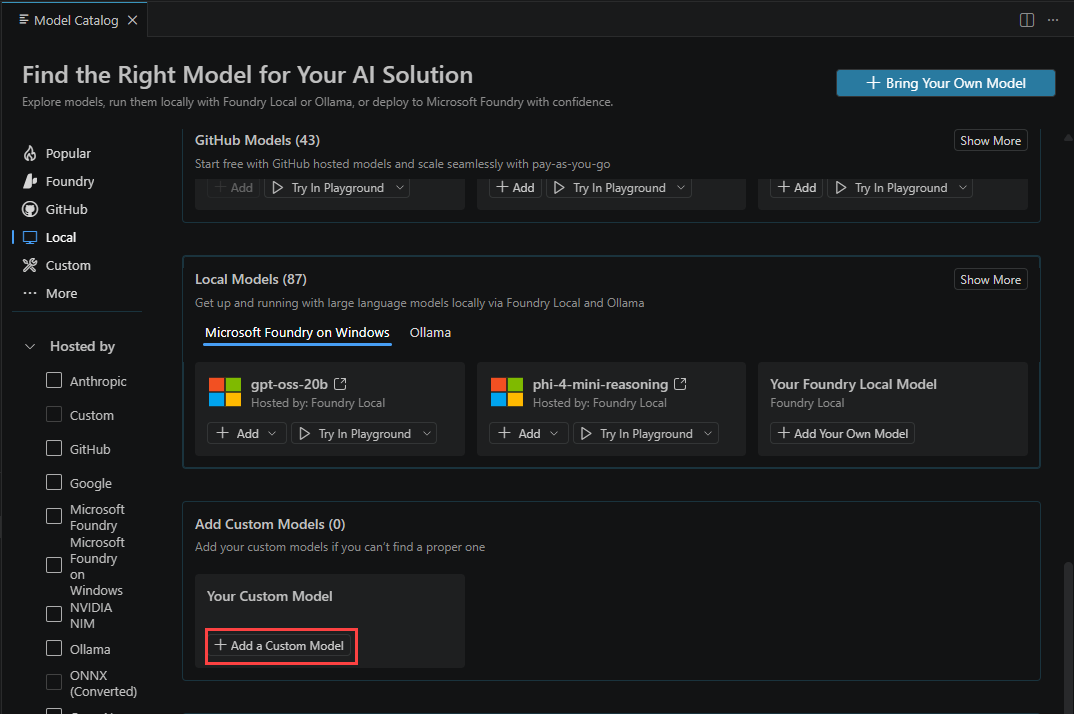The height and width of the screenshot is (714, 1074).
Task: Switch to Microsoft Foundry on Windows tab
Action: click(x=297, y=332)
